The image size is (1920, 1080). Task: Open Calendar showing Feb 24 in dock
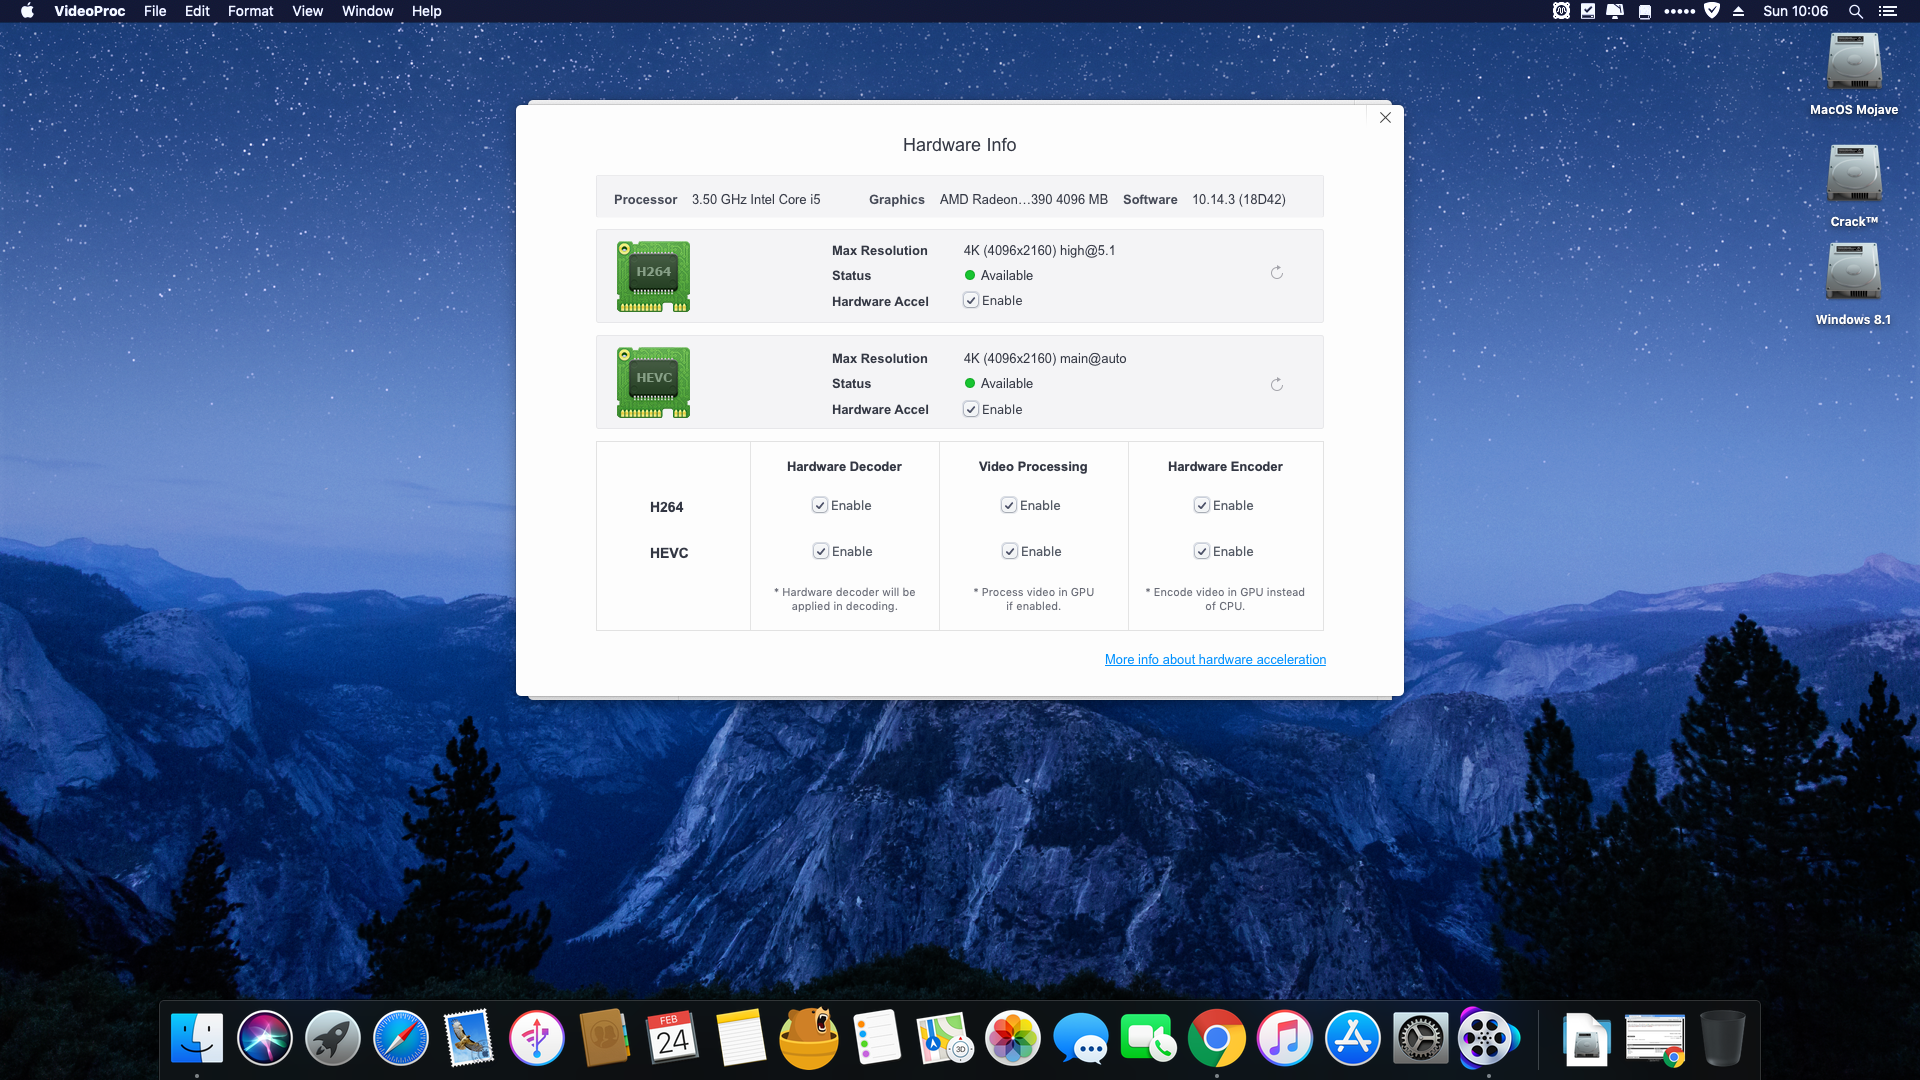tap(673, 1039)
